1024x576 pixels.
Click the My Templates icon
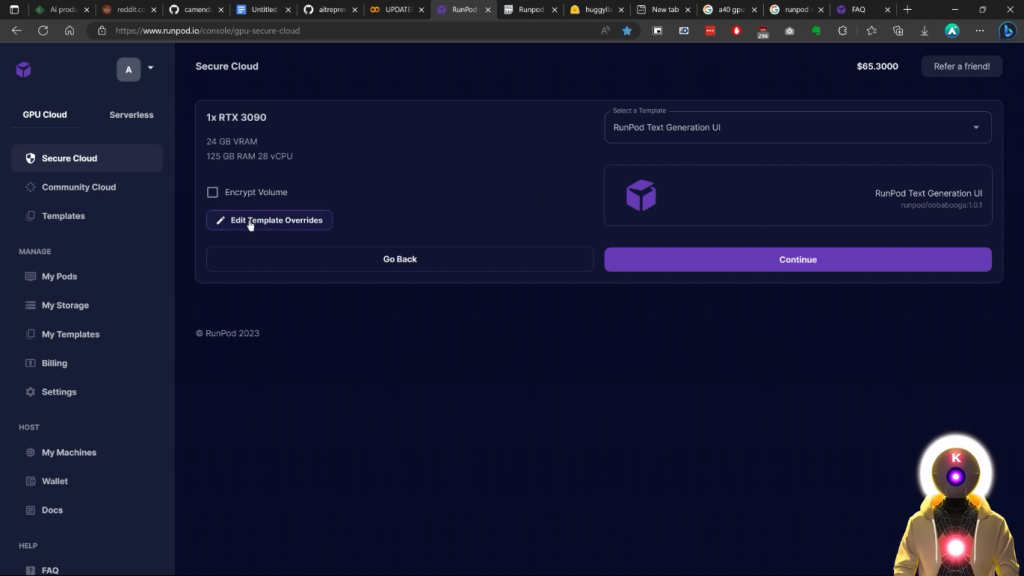click(x=30, y=334)
